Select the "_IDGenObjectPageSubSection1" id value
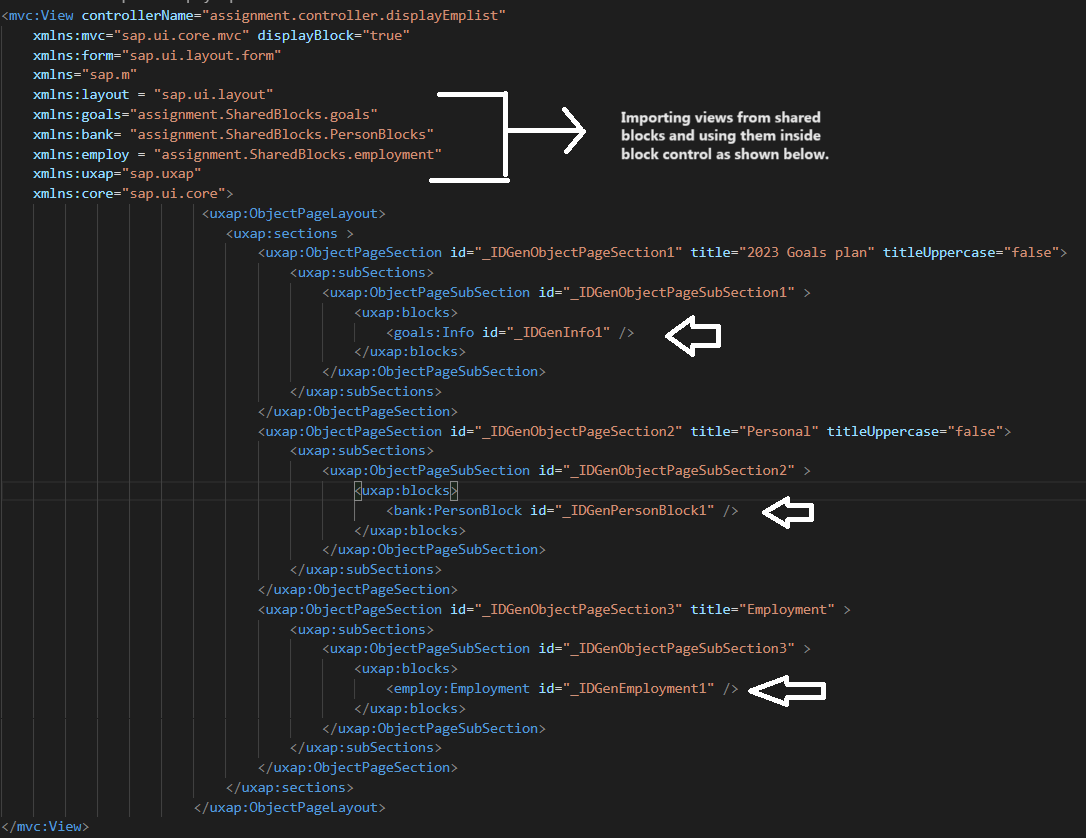 pyautogui.click(x=679, y=293)
